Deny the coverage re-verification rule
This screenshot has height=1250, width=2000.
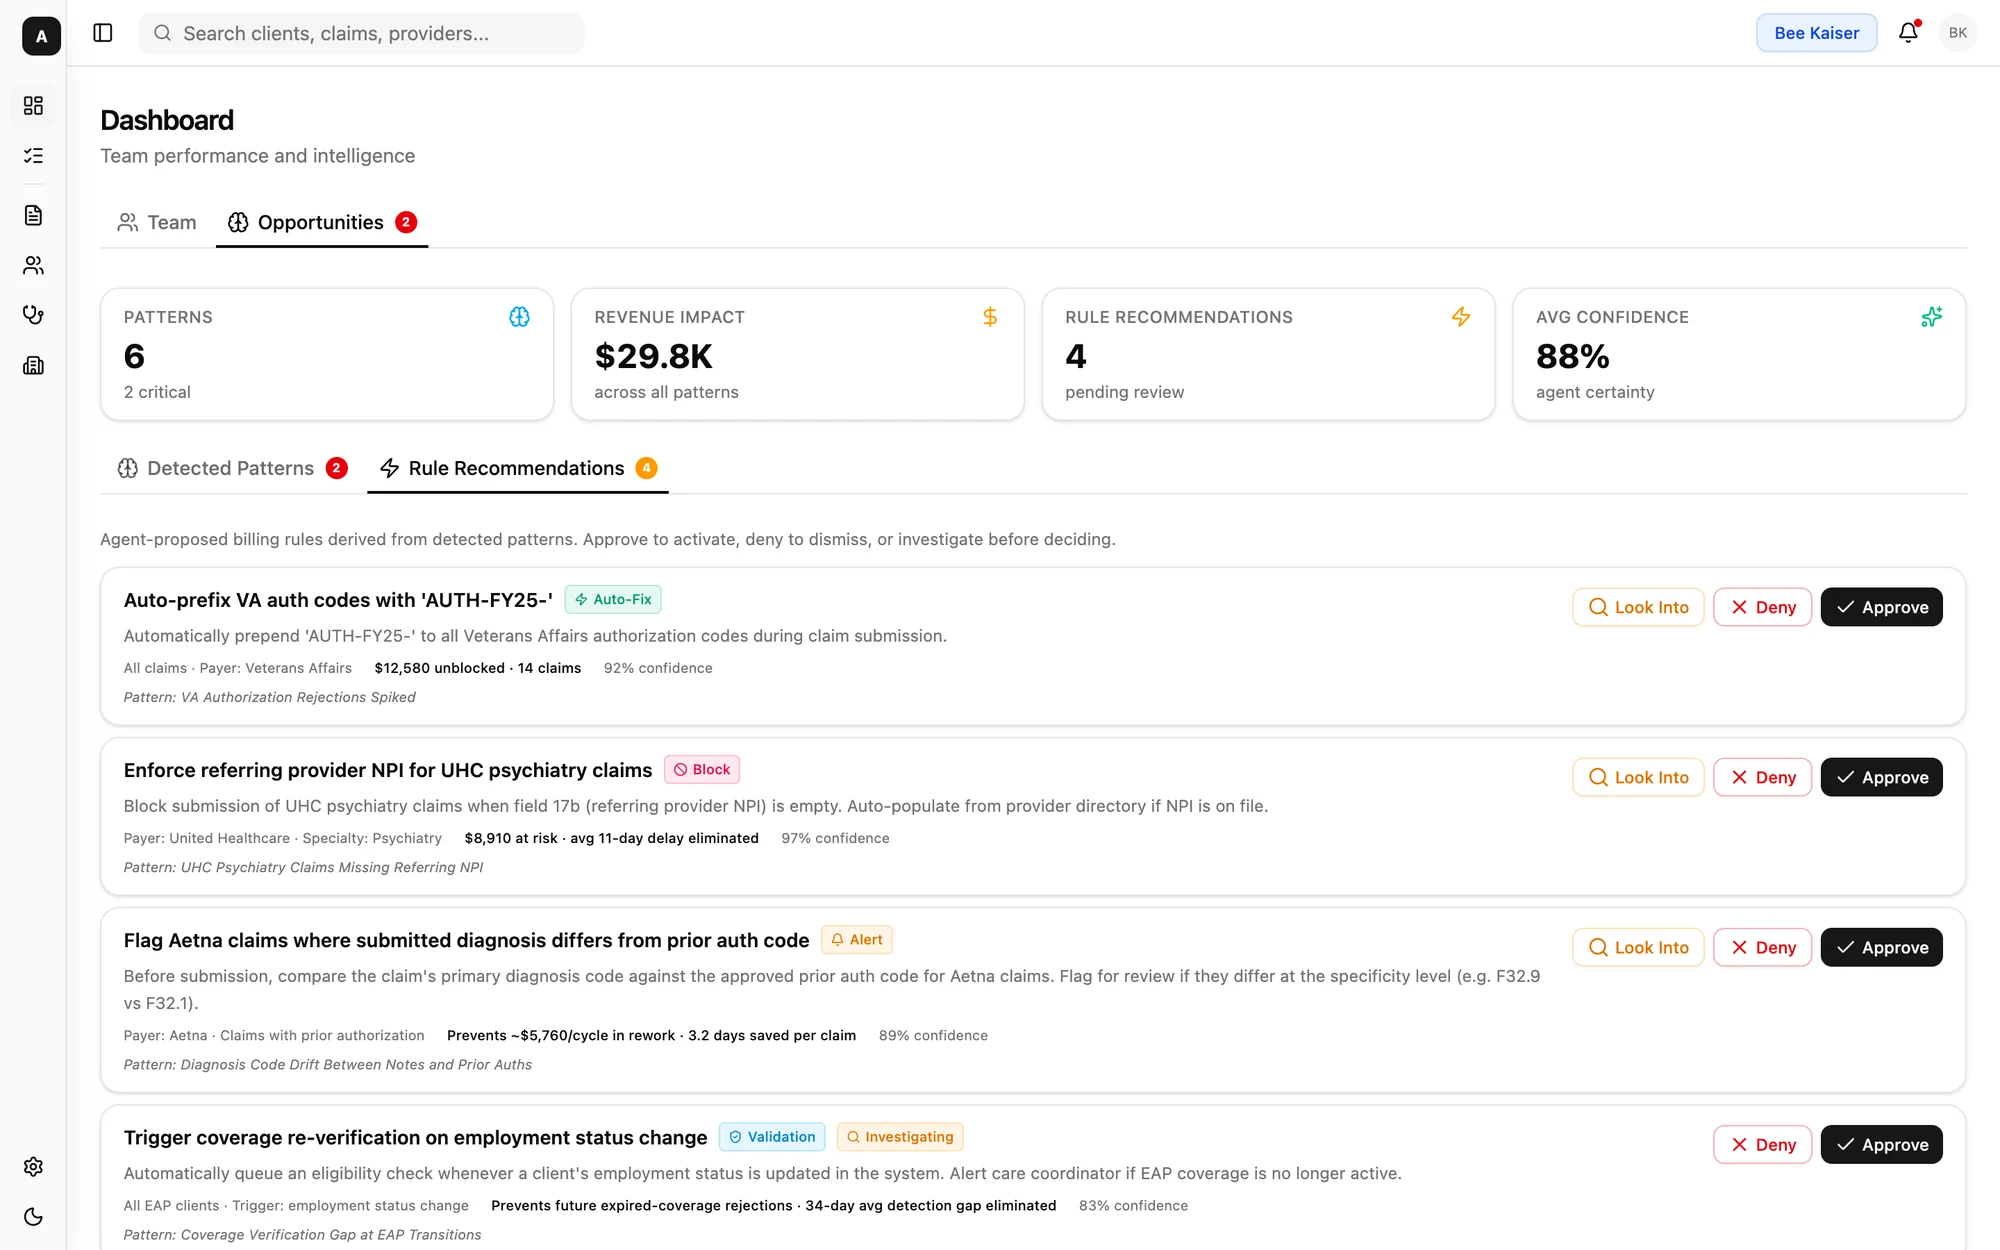tap(1762, 1145)
